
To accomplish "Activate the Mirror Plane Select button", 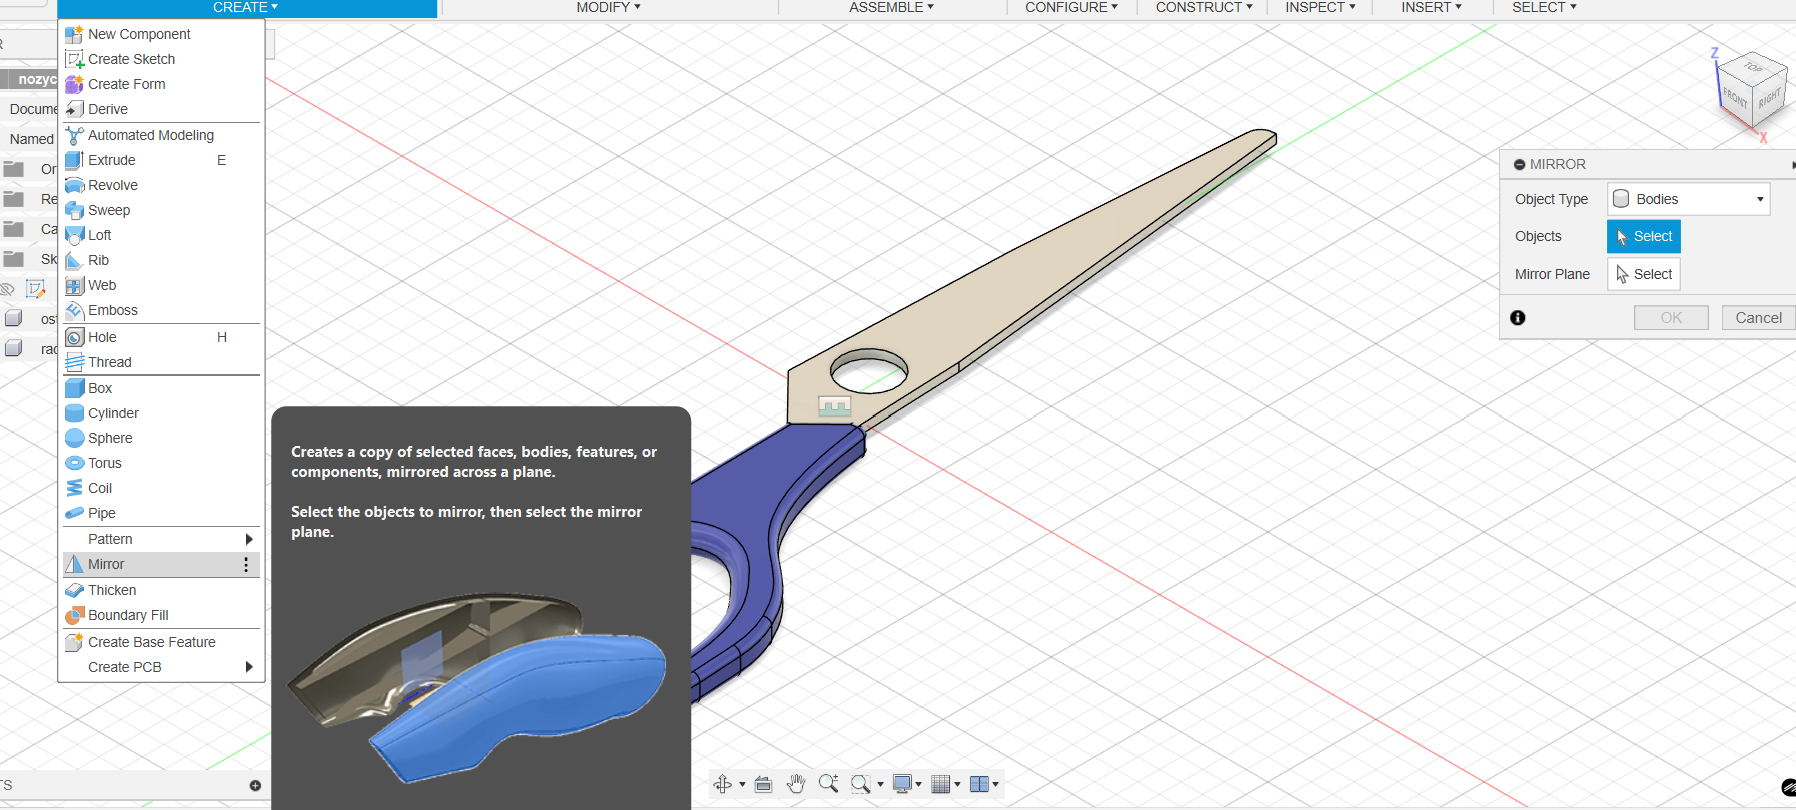I will [x=1643, y=274].
